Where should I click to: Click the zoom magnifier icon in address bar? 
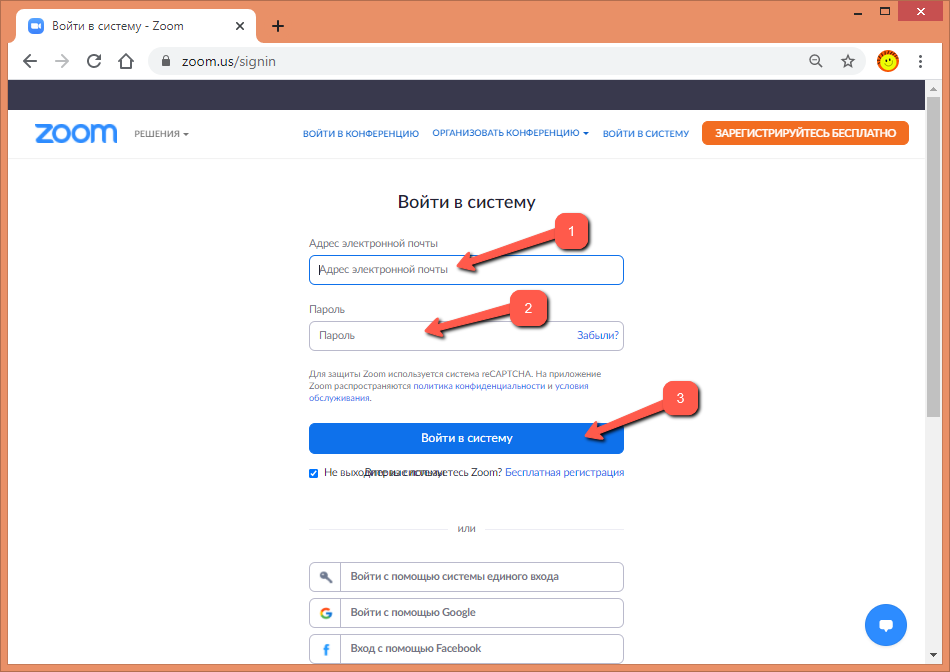point(816,61)
